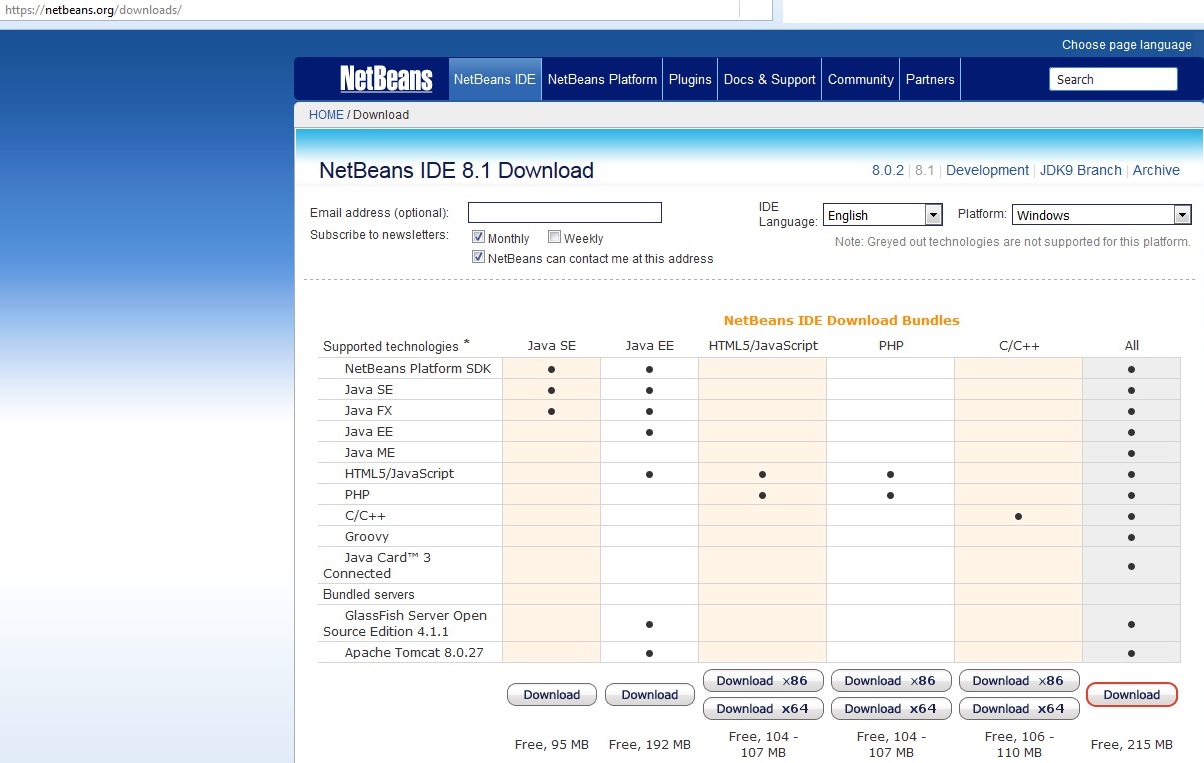The width and height of the screenshot is (1204, 763).
Task: Download HTML5/JavaScript x86 bundle
Action: click(763, 681)
